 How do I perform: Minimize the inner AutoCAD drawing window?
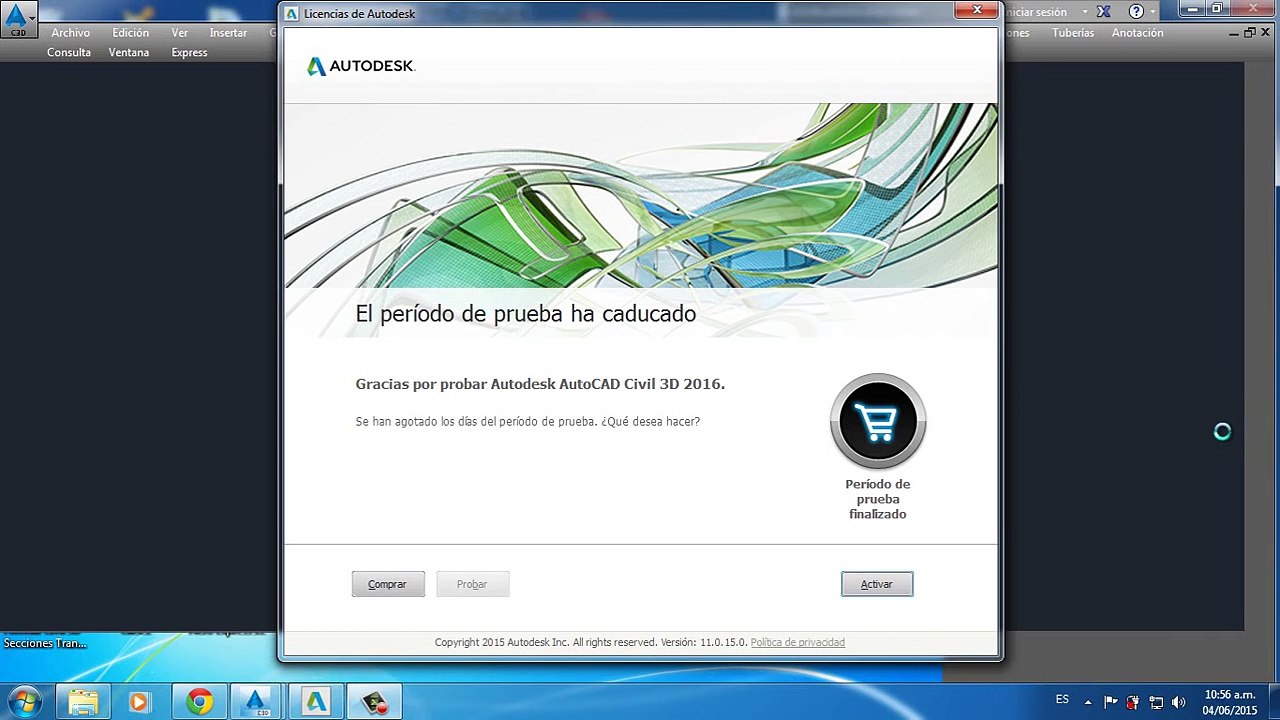point(1234,33)
